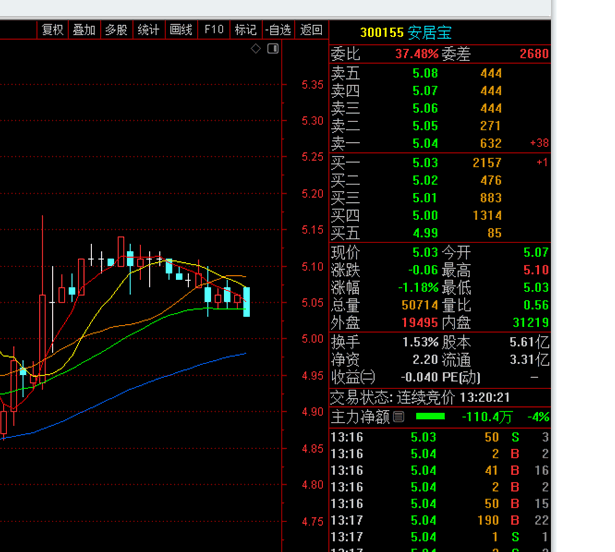This screenshot has width=615, height=552.
Task: Click the 今开 value 5.07
Action: (x=536, y=253)
